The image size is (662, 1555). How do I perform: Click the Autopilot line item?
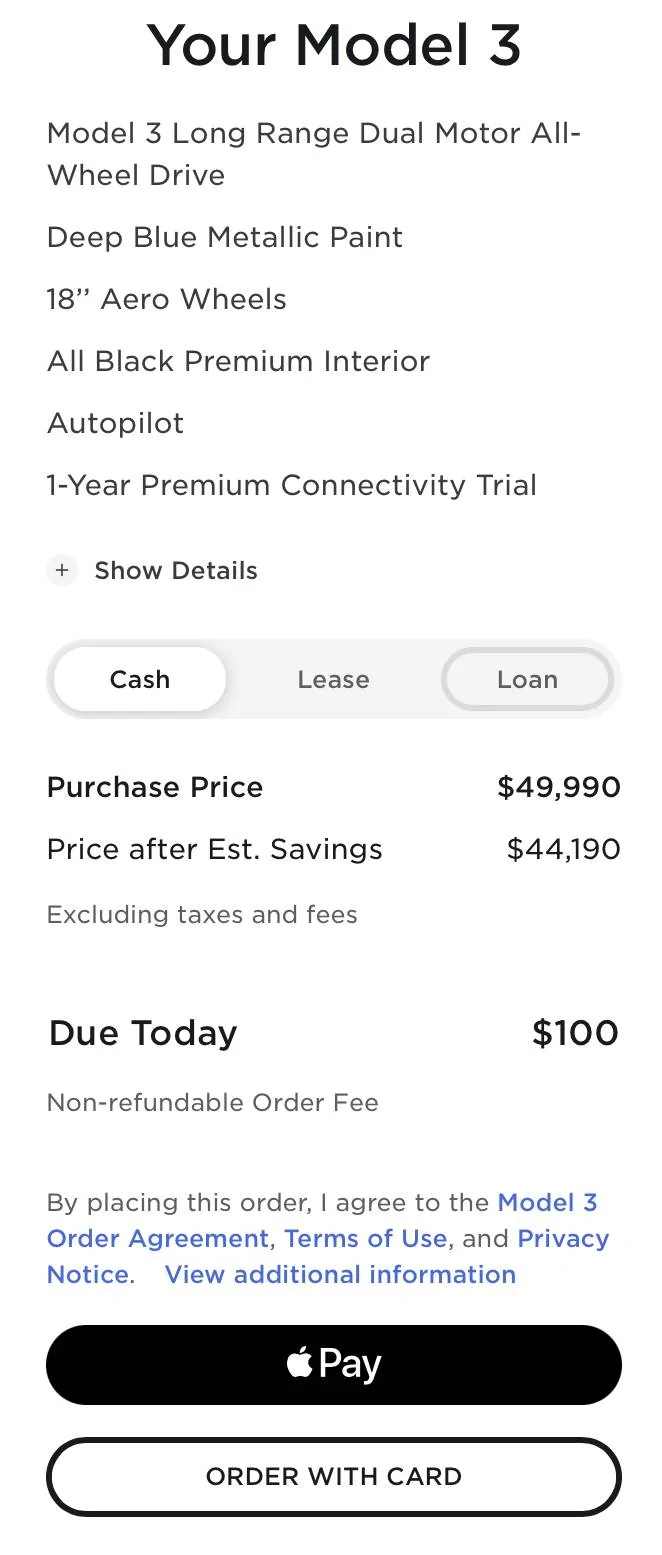tap(115, 423)
